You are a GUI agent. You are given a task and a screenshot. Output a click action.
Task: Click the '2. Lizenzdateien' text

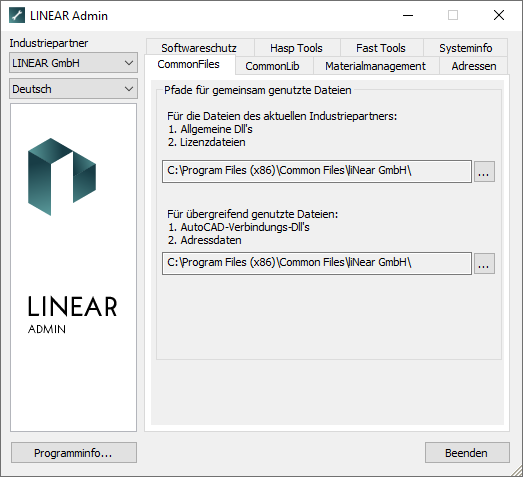(x=206, y=142)
